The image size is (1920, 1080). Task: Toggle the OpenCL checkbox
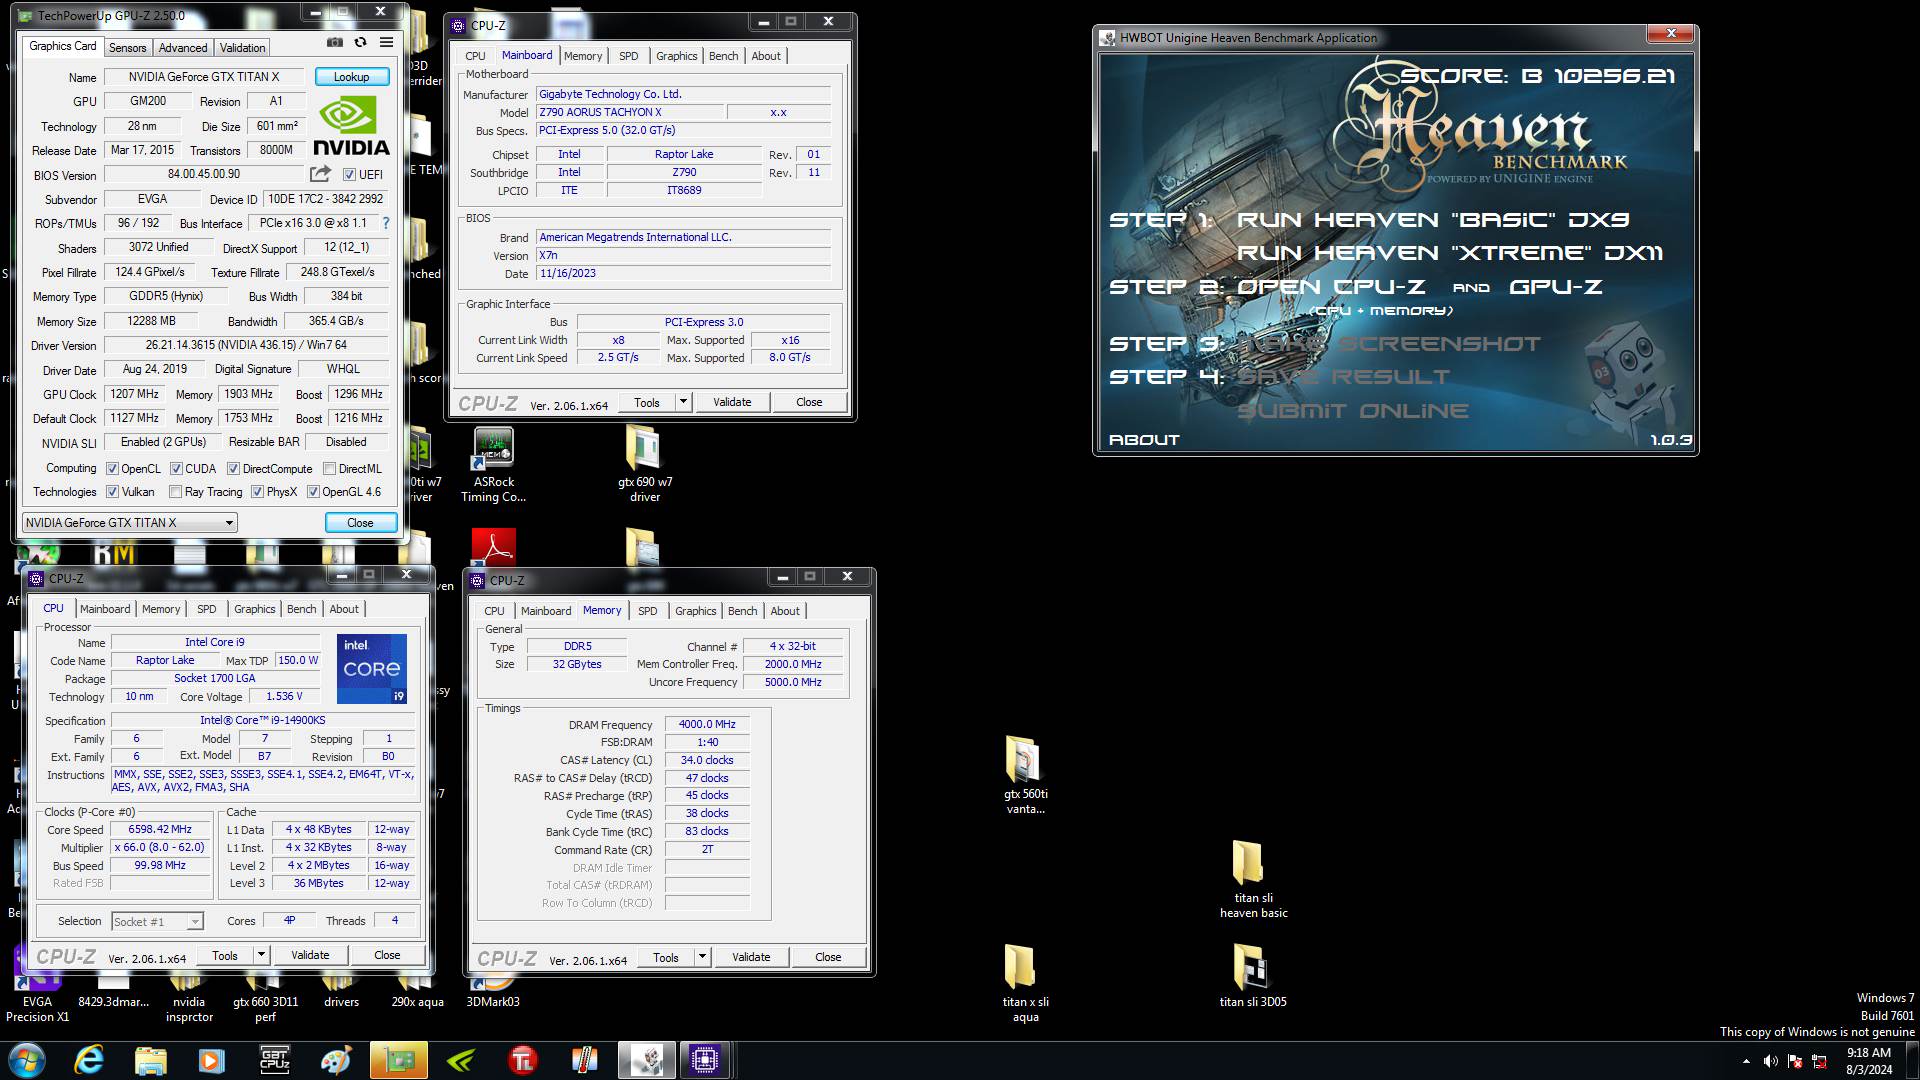click(x=112, y=469)
